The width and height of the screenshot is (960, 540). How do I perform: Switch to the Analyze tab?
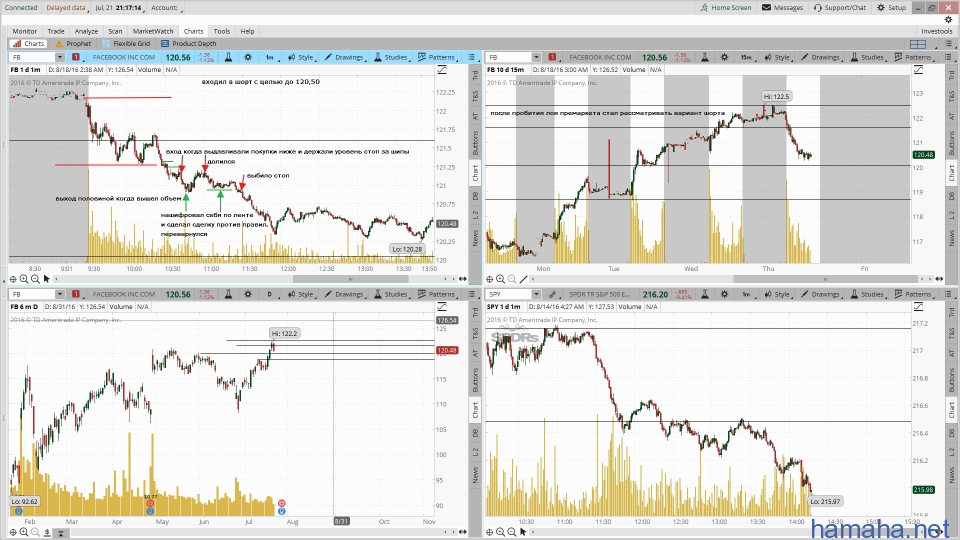[x=86, y=31]
